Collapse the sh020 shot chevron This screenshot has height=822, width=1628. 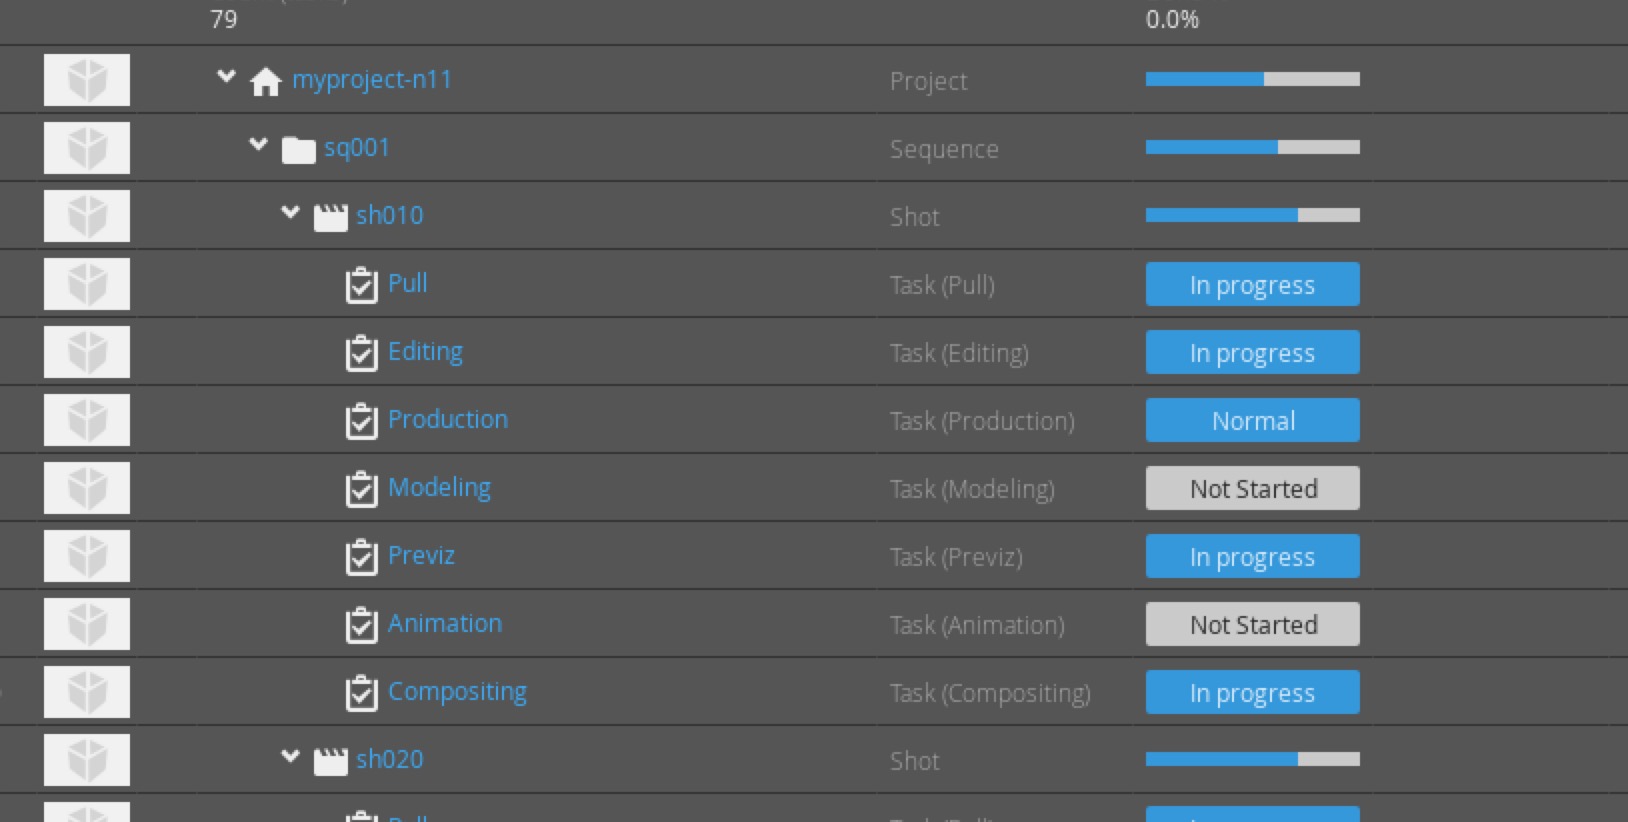291,756
